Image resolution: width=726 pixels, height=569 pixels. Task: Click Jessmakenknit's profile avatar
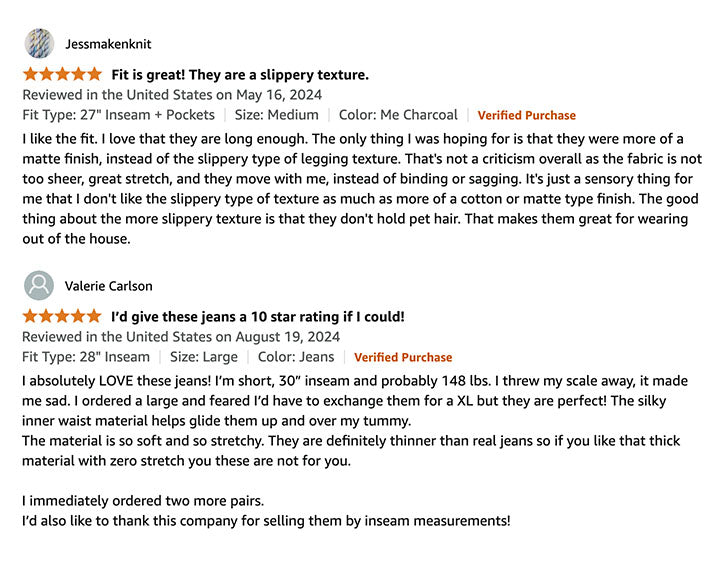[39, 44]
